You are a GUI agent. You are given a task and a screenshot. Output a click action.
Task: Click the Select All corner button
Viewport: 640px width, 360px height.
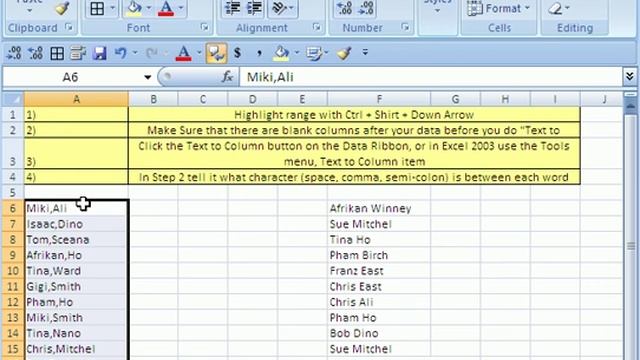(13, 99)
